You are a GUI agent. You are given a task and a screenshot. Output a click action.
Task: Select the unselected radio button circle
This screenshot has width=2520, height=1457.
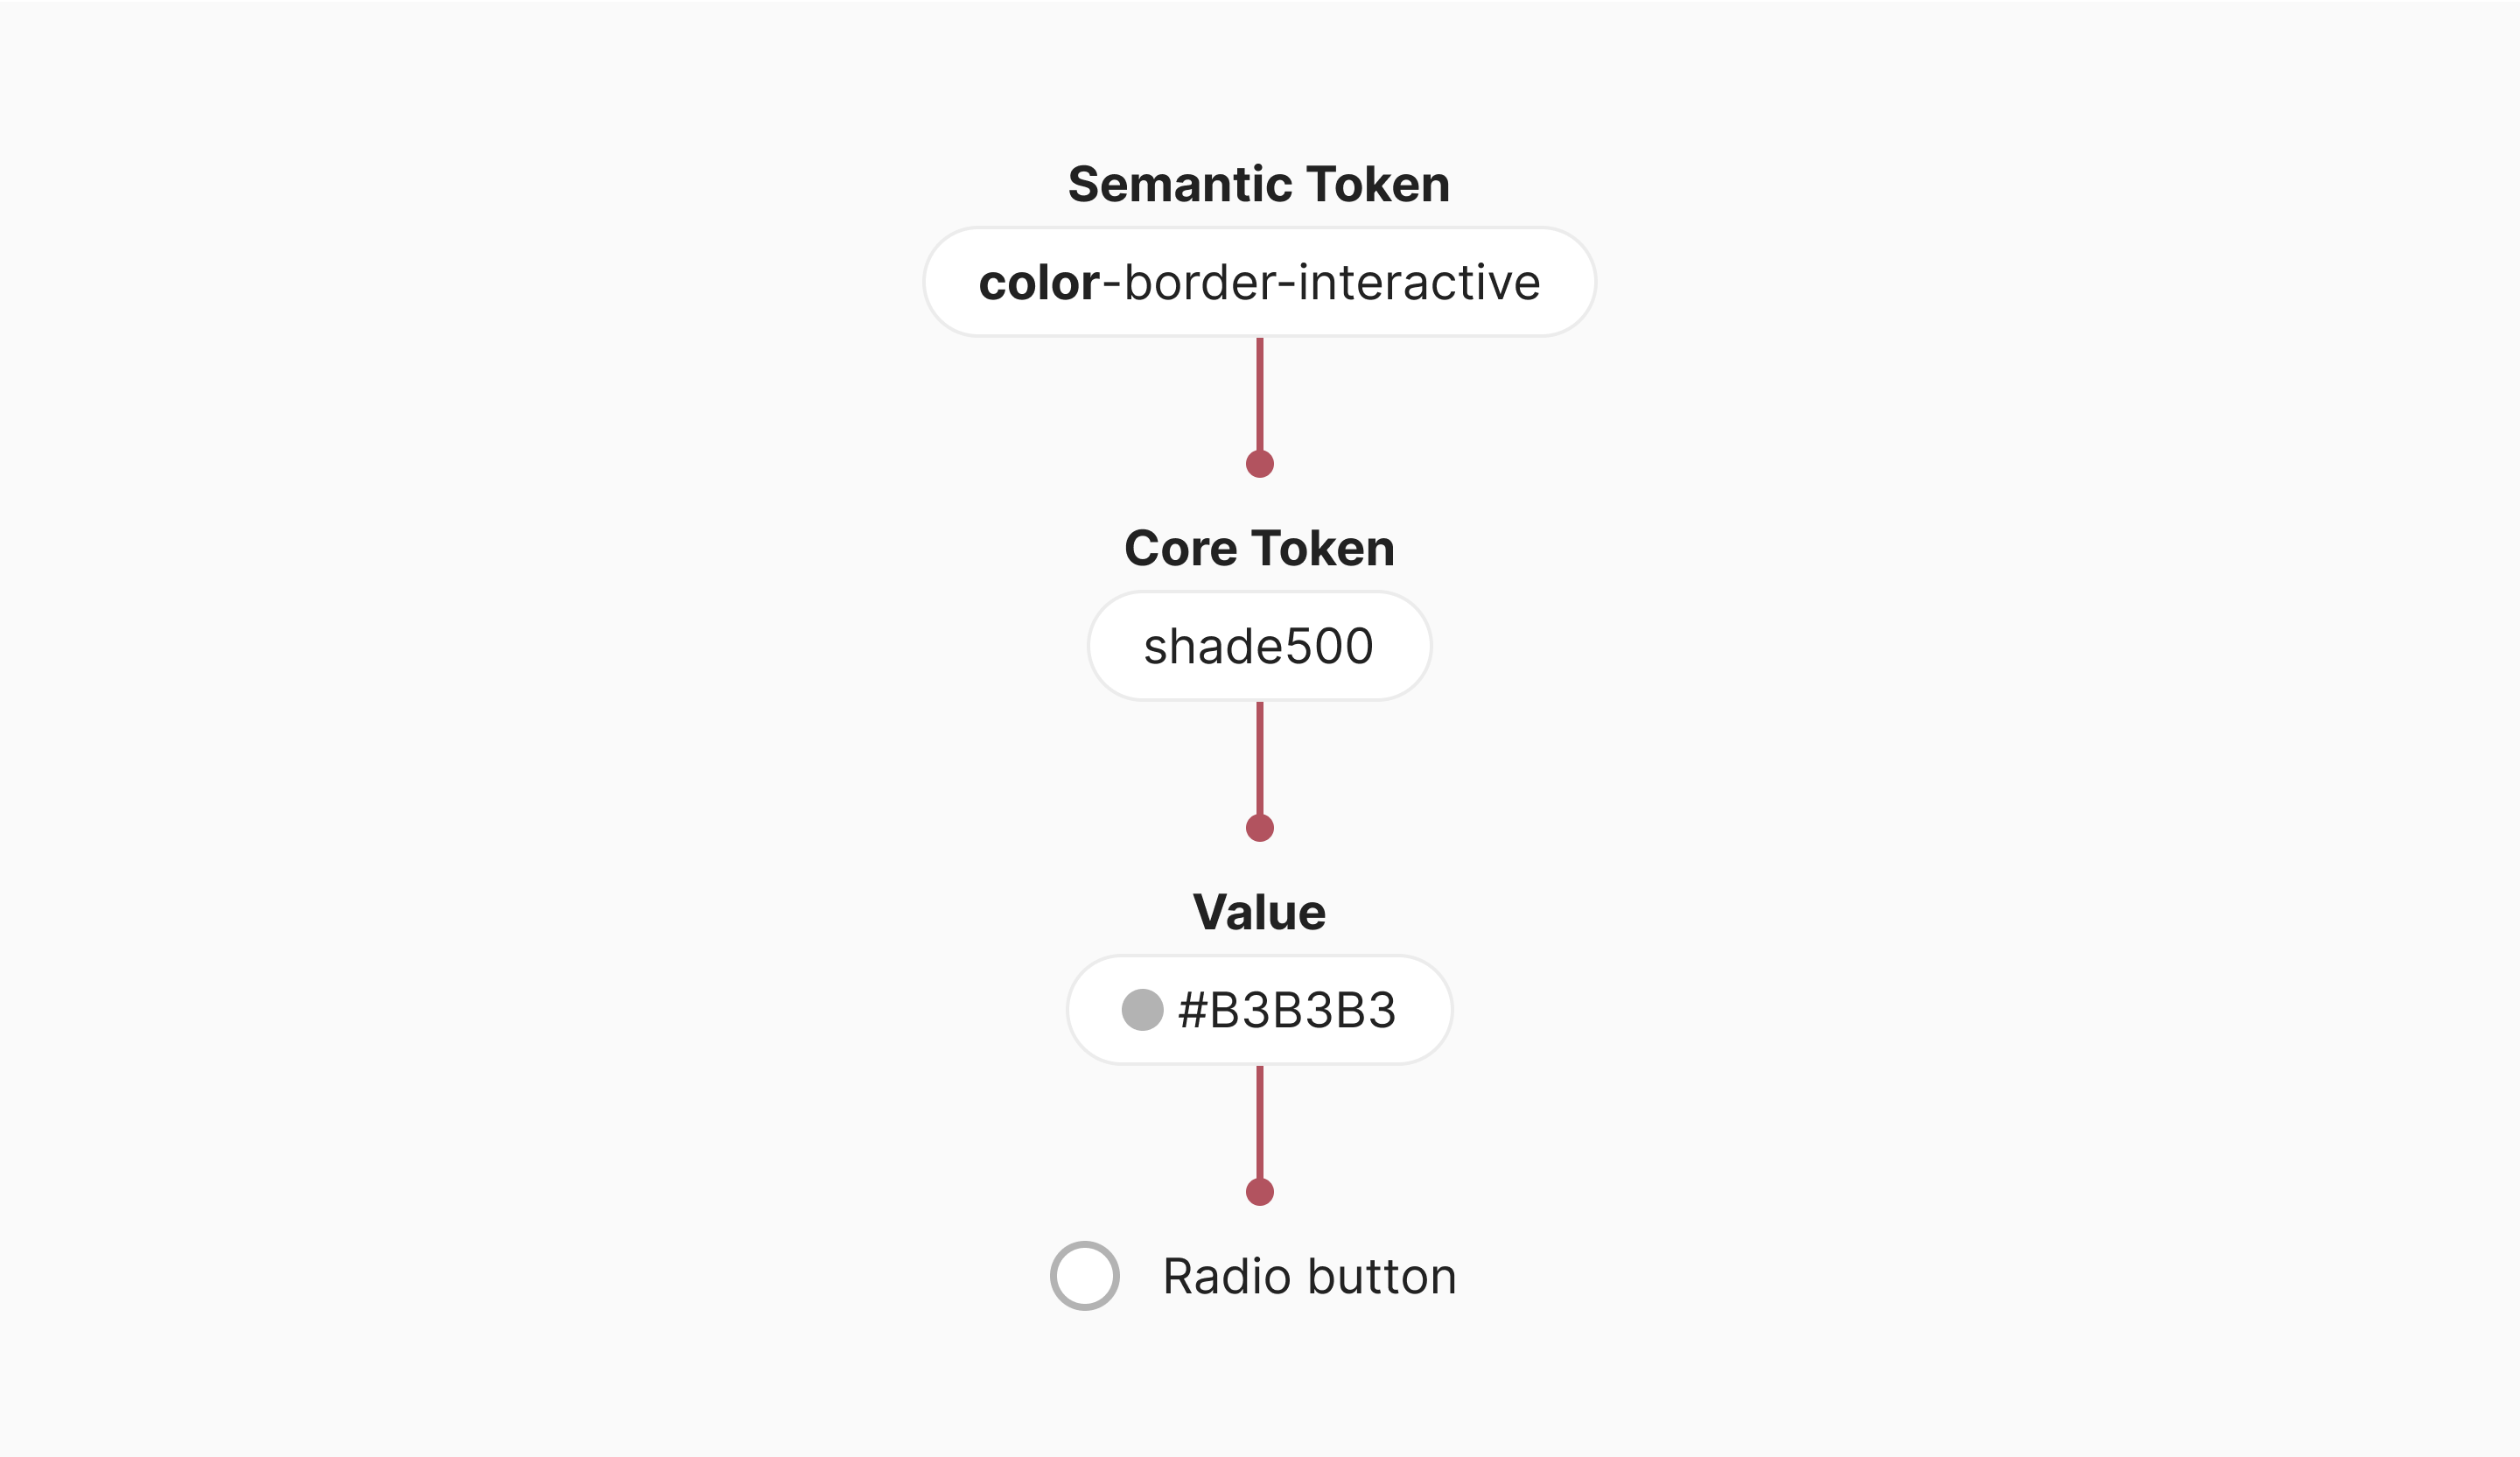pos(1084,1276)
